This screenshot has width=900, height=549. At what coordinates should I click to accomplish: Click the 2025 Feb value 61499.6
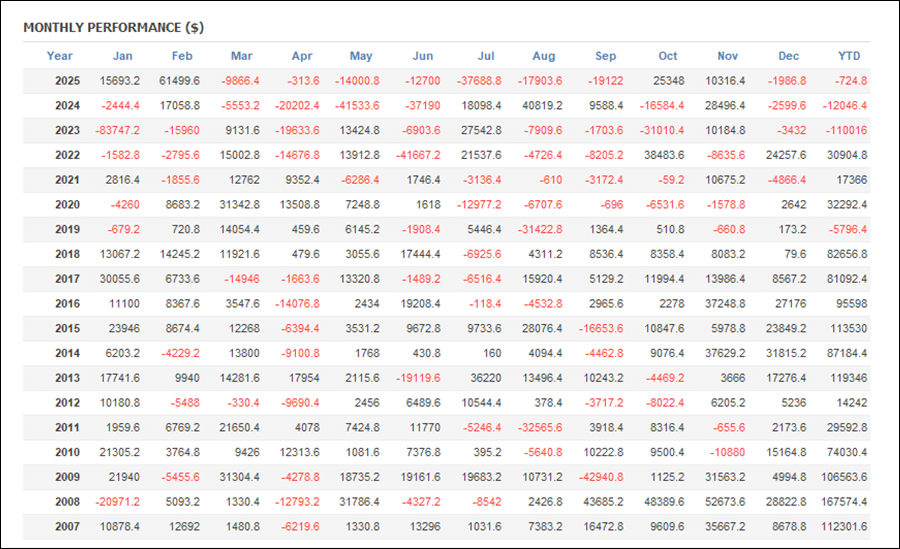pyautogui.click(x=179, y=81)
